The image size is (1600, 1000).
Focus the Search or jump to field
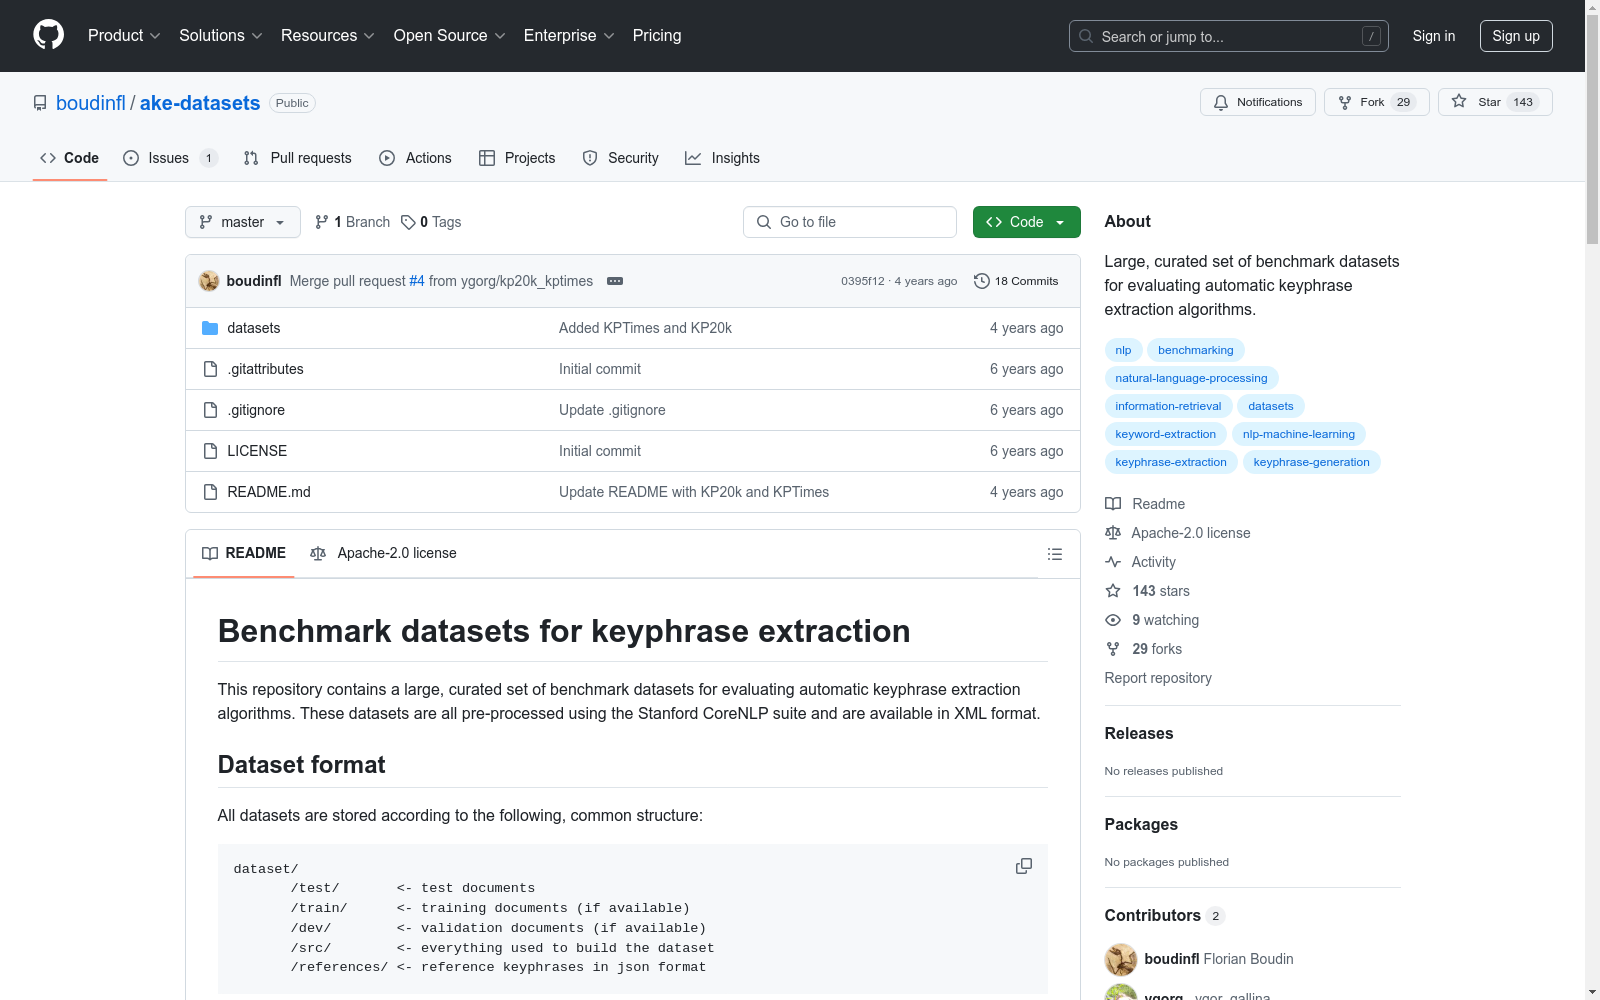point(1229,36)
